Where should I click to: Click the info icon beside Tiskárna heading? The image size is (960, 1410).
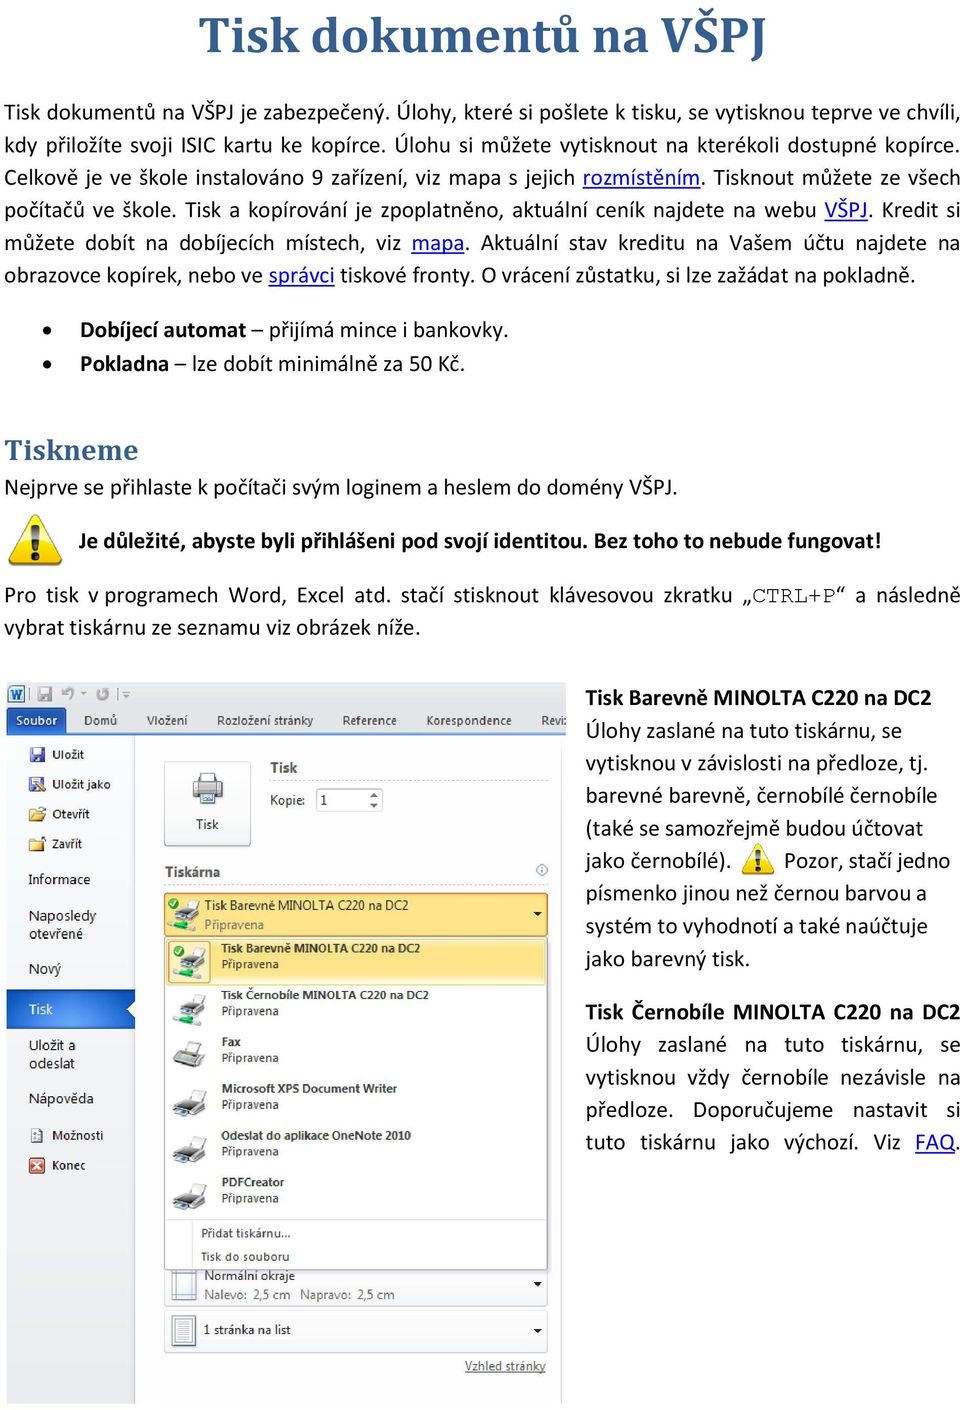[541, 870]
